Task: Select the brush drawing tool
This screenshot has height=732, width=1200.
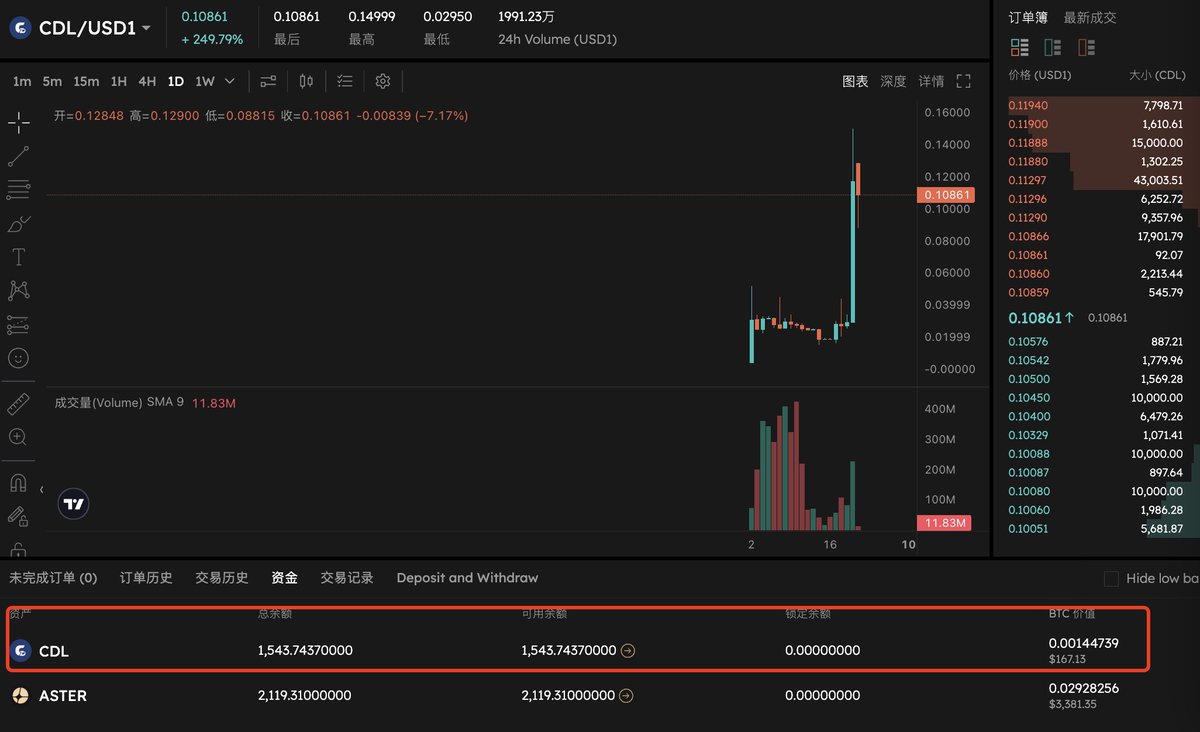Action: pyautogui.click(x=18, y=223)
